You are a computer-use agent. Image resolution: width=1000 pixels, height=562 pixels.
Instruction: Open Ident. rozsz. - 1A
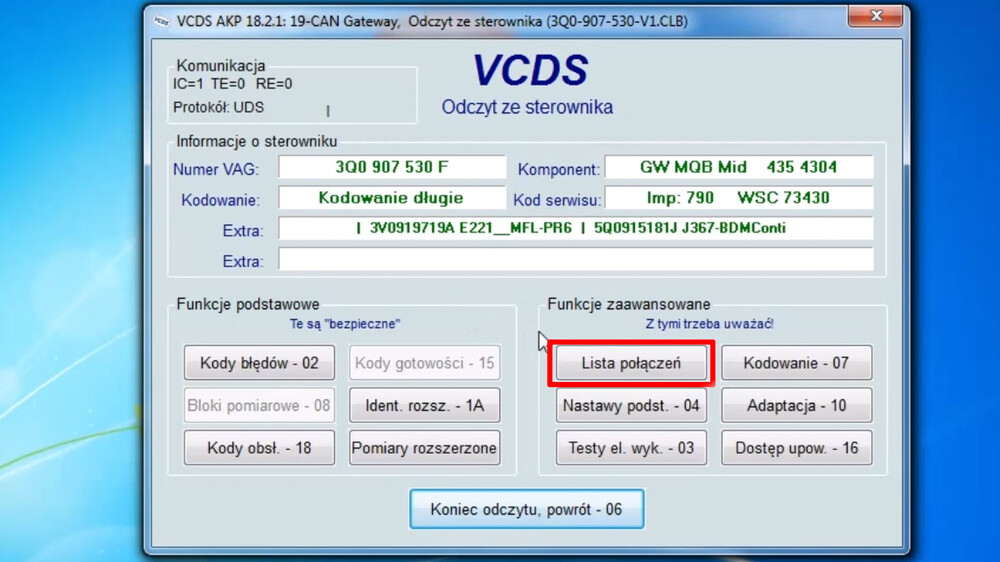click(424, 406)
